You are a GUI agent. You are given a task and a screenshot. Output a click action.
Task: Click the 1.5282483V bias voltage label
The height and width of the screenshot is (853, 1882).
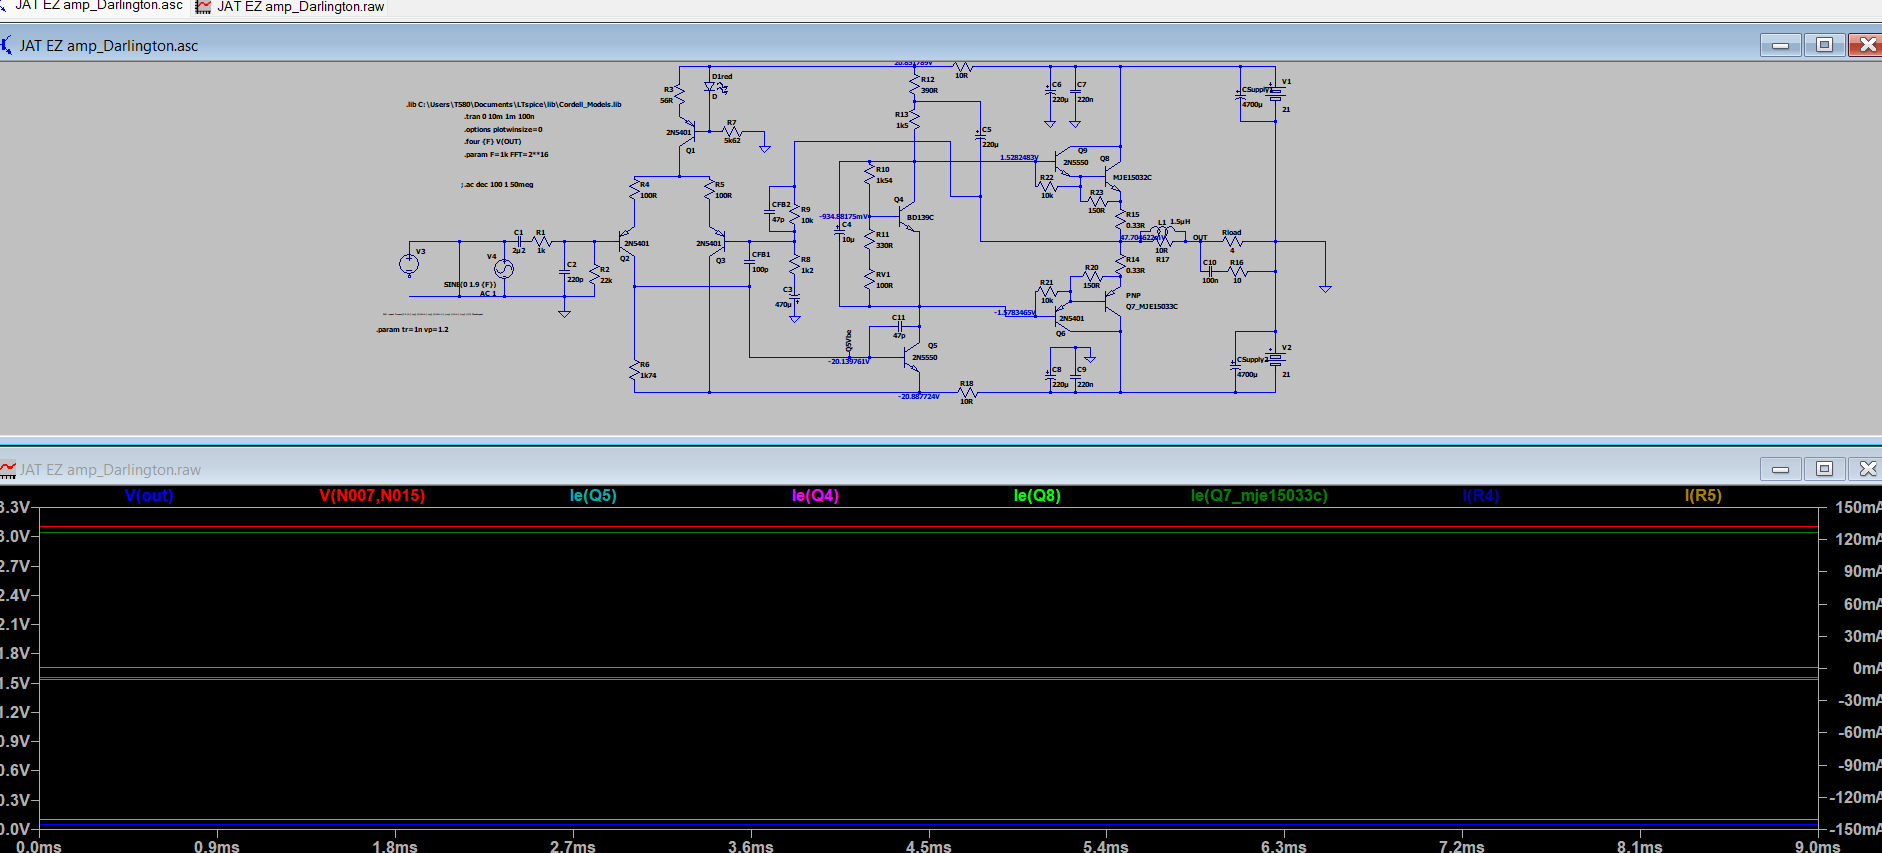tap(1019, 157)
